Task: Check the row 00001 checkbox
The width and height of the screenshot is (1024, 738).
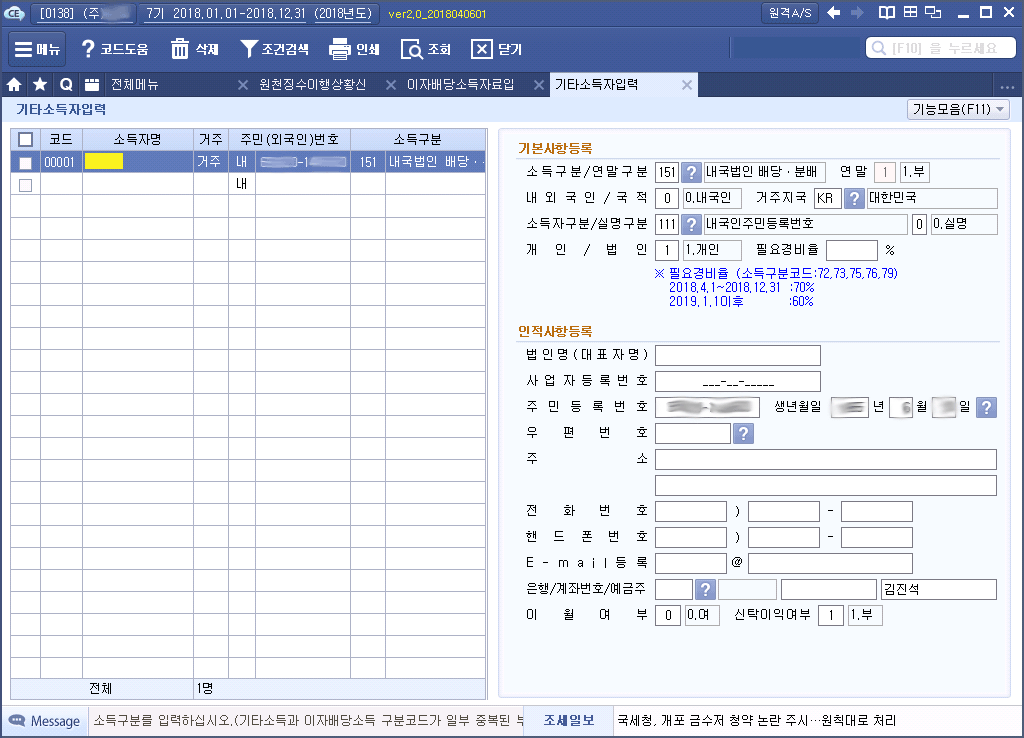Action: click(x=26, y=162)
